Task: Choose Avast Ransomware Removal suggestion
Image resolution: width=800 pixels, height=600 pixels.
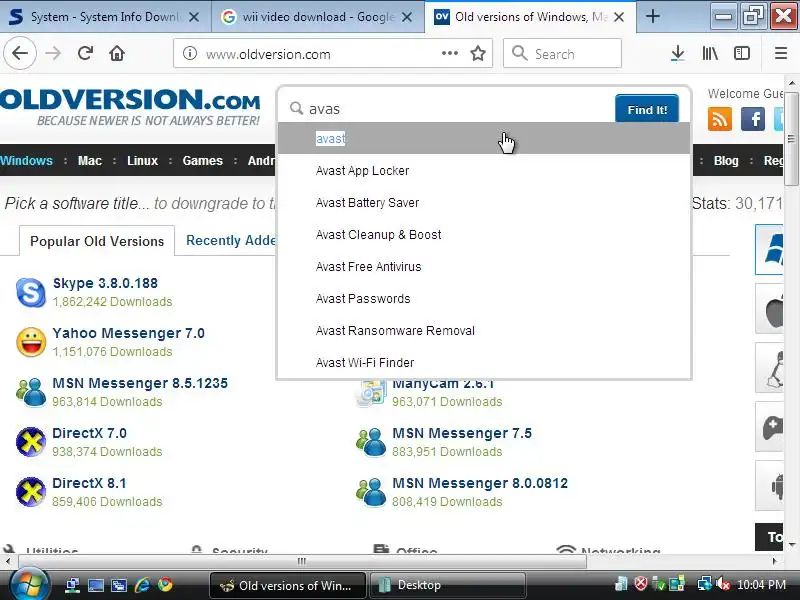Action: pos(484,331)
